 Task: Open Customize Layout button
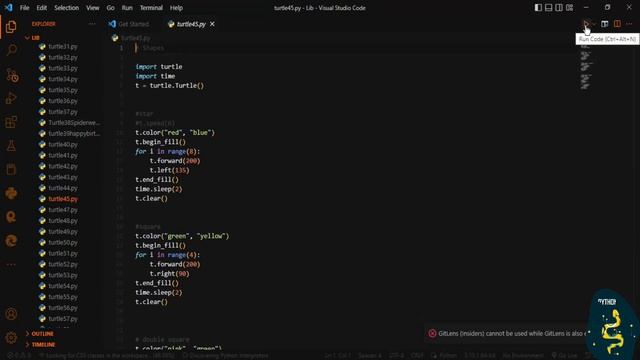(569, 8)
